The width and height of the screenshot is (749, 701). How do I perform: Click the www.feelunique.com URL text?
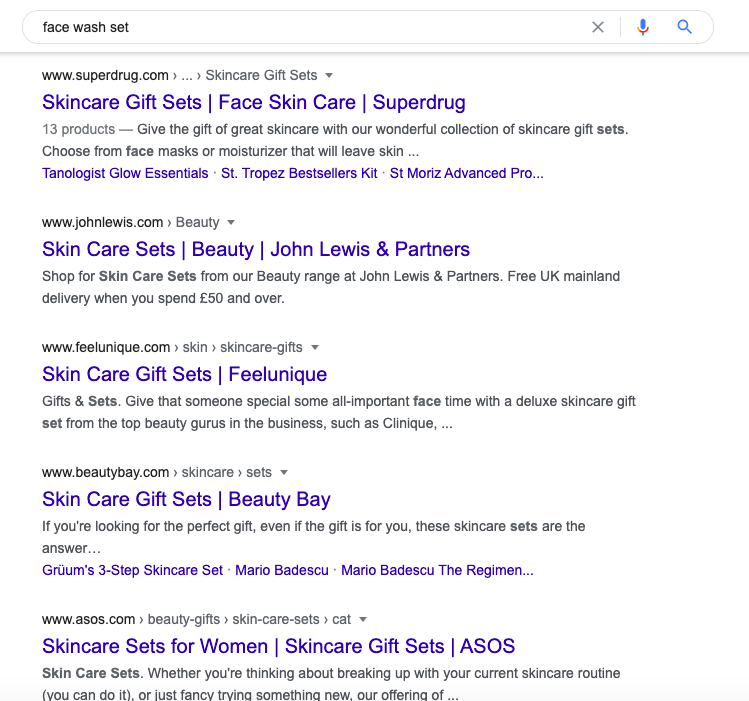(x=106, y=348)
